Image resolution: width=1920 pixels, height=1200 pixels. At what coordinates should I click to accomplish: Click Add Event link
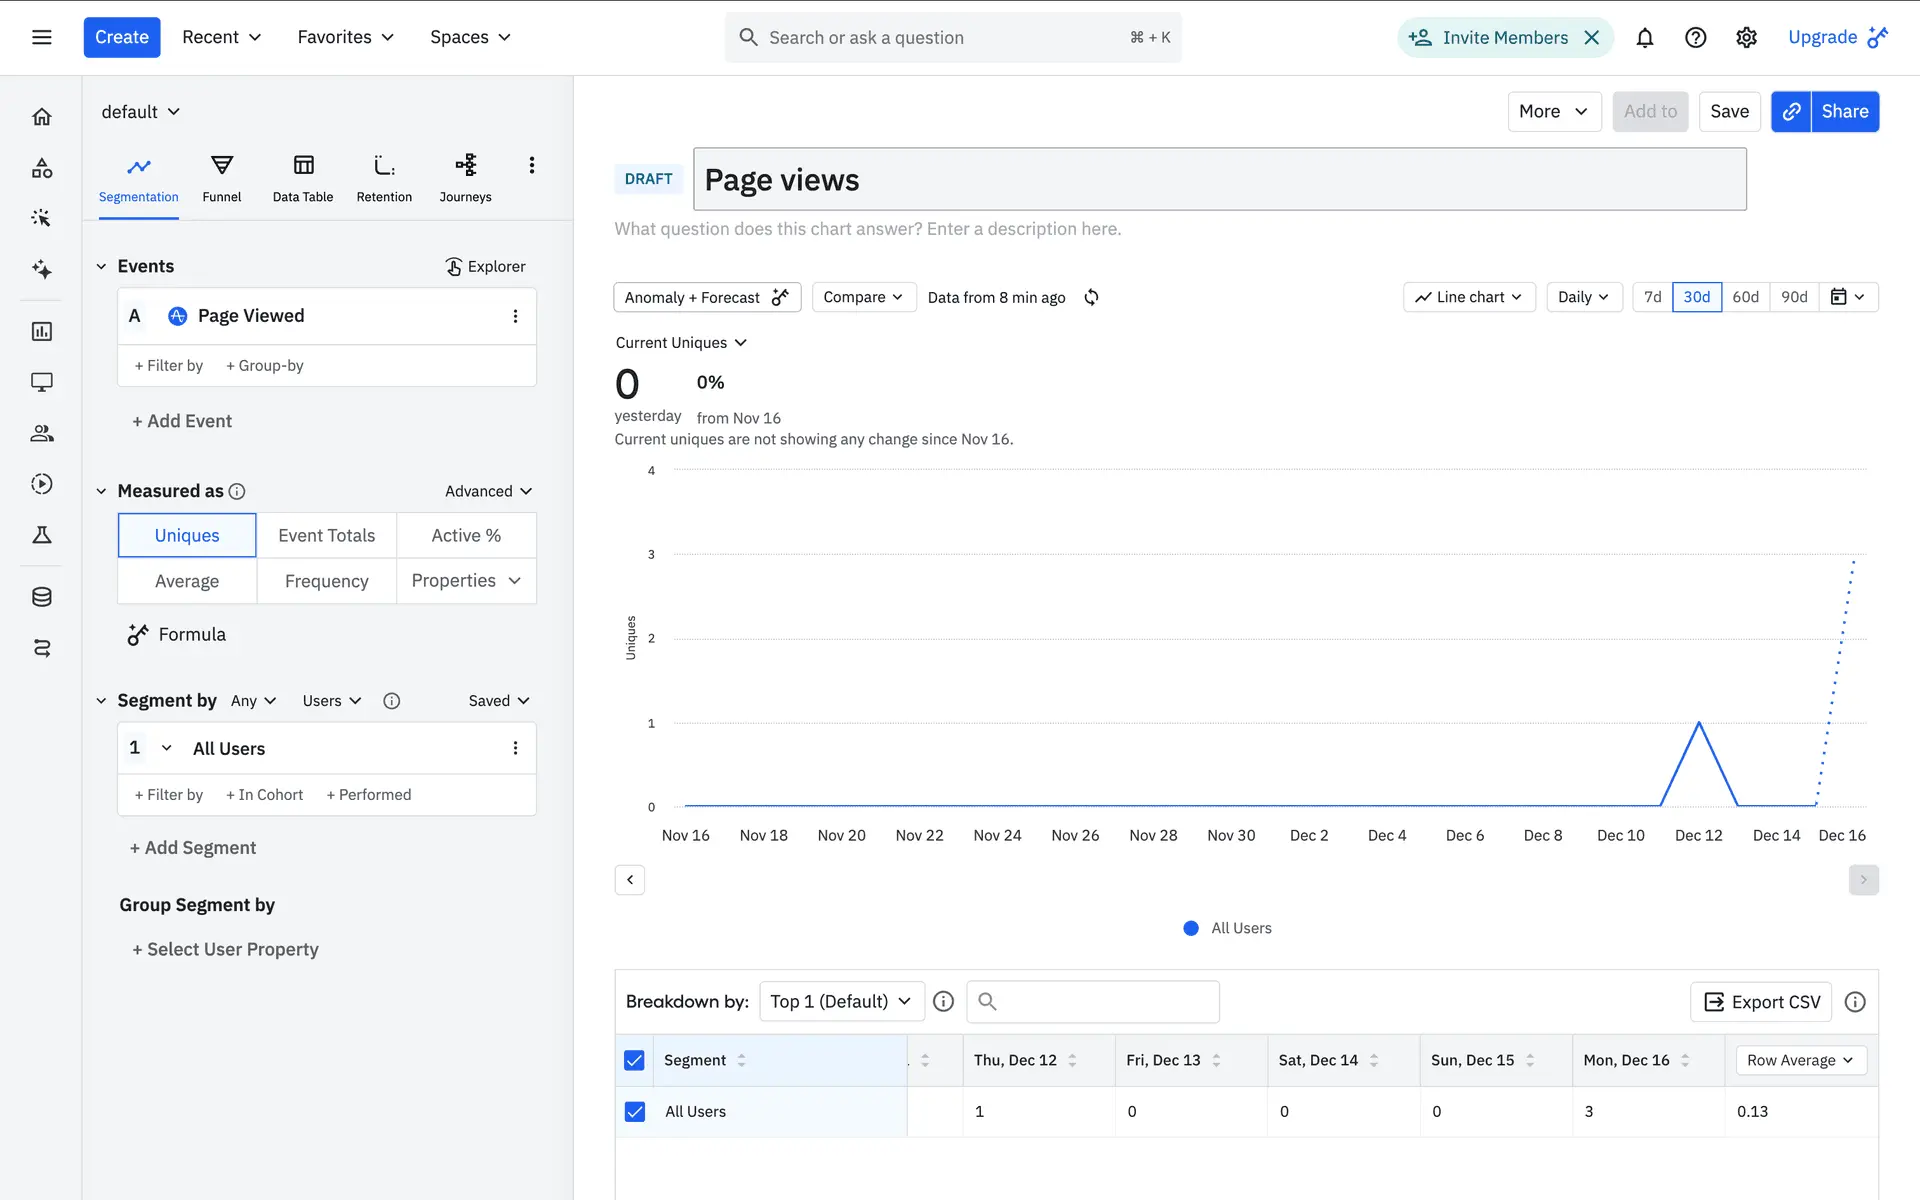pos(182,421)
